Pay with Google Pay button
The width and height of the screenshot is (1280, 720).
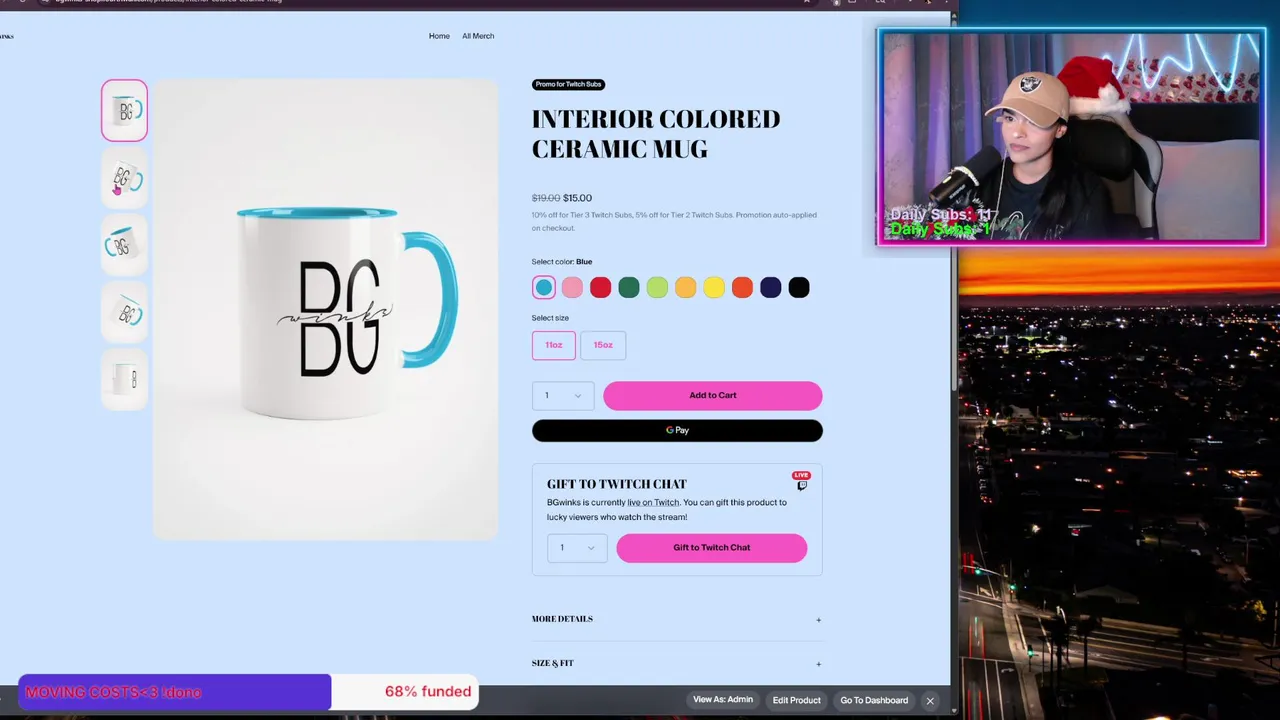click(677, 430)
